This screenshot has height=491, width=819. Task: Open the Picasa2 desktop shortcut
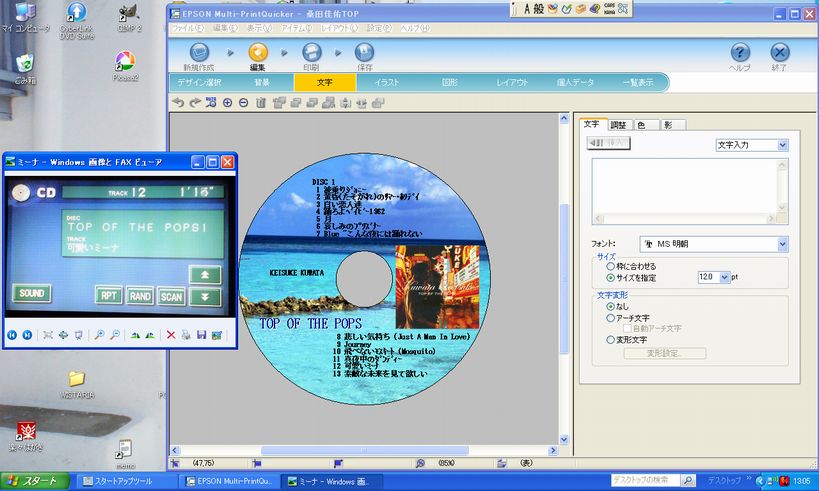[125, 66]
